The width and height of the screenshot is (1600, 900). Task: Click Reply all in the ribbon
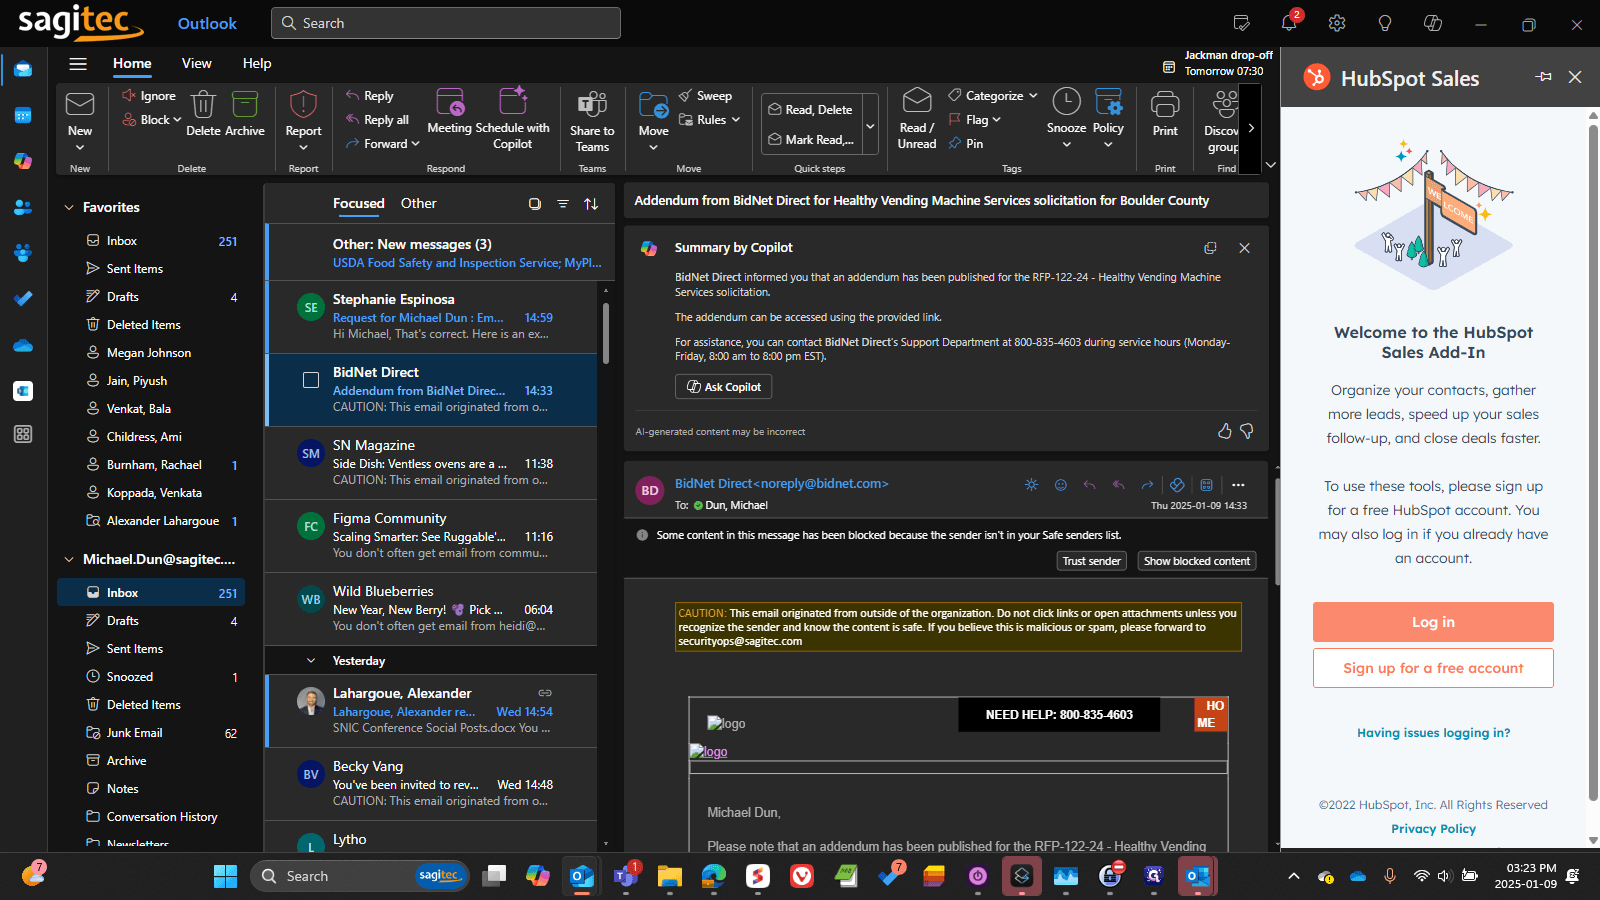pyautogui.click(x=377, y=120)
